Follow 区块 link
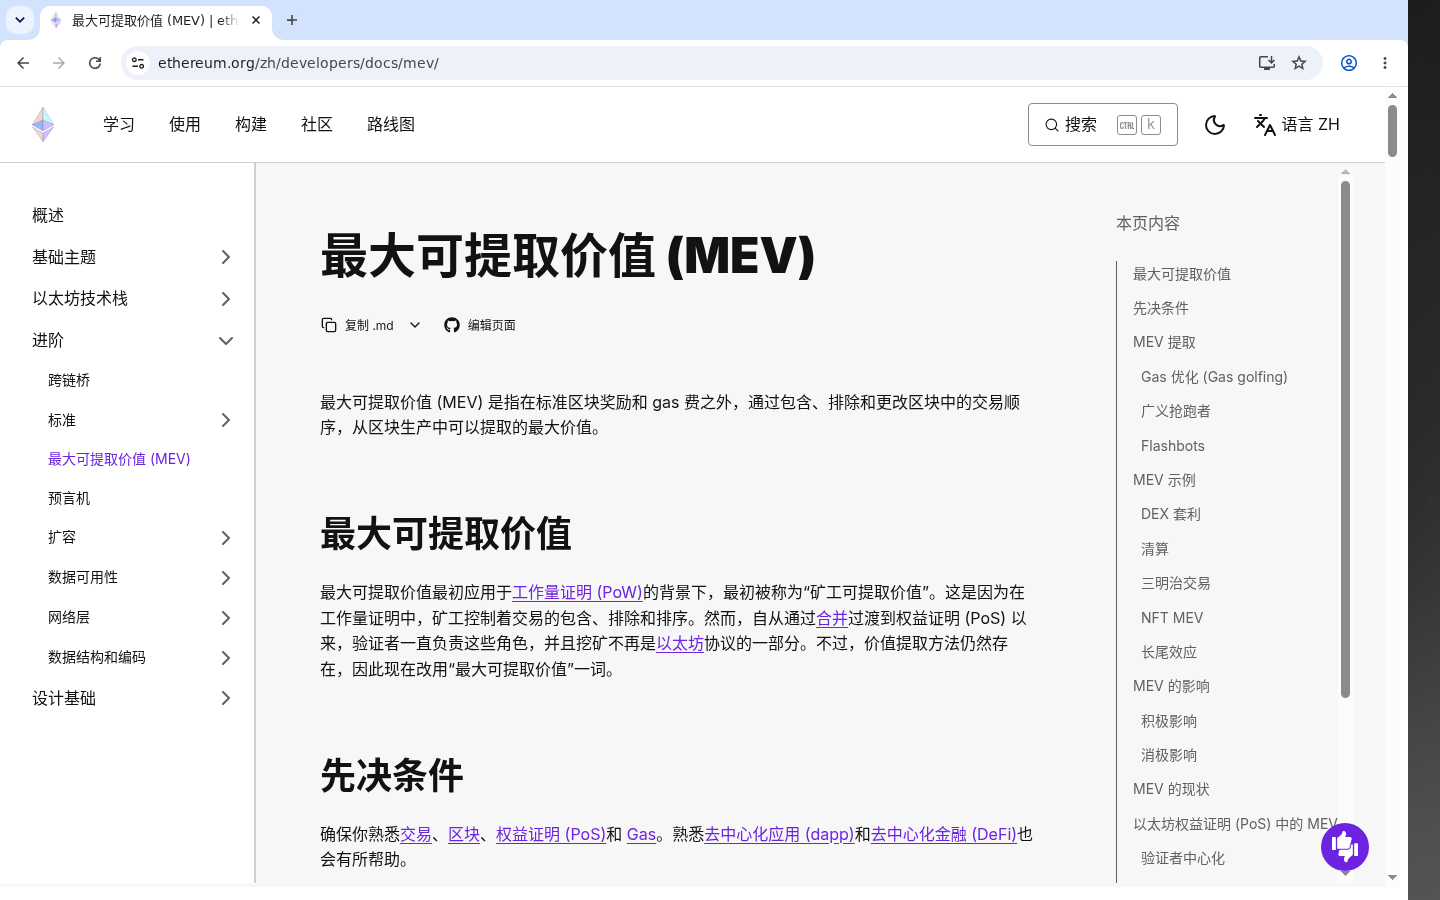 point(464,835)
